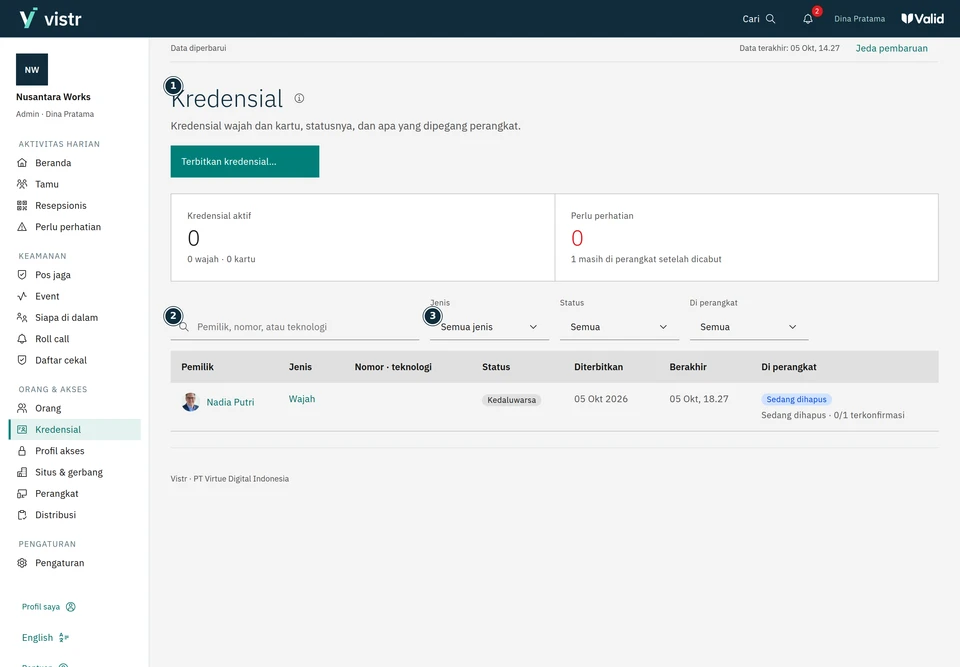The height and width of the screenshot is (667, 960).
Task: Open the Perangkat sidebar item
Action: 75,494
